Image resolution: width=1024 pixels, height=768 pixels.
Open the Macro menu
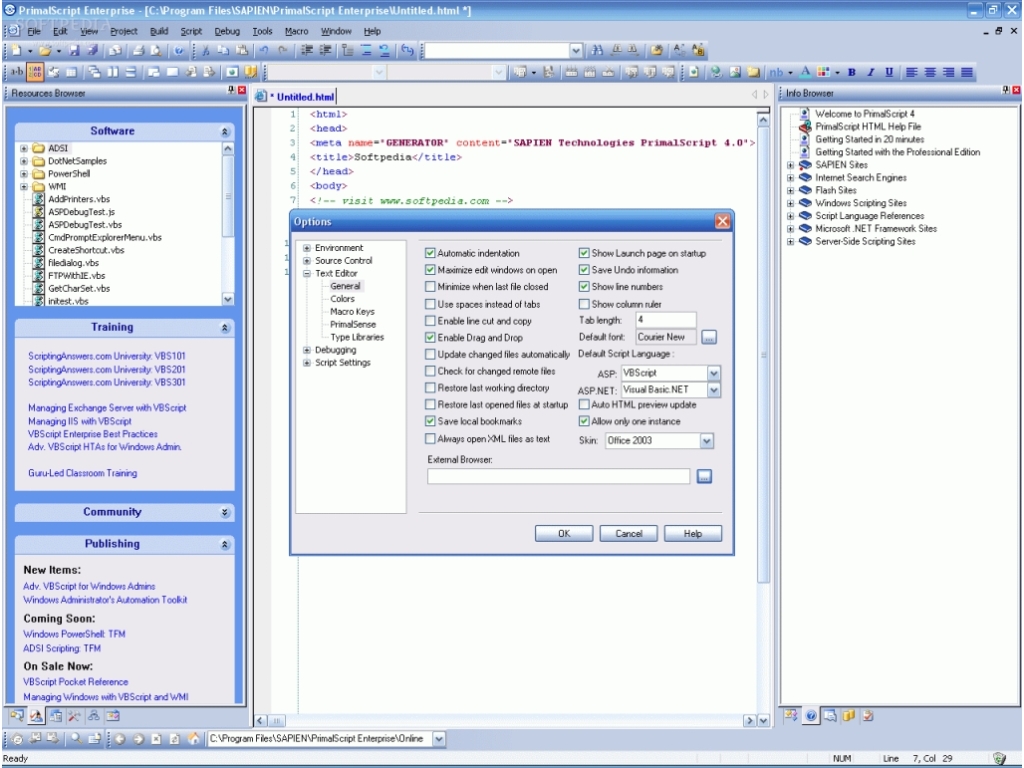296,31
